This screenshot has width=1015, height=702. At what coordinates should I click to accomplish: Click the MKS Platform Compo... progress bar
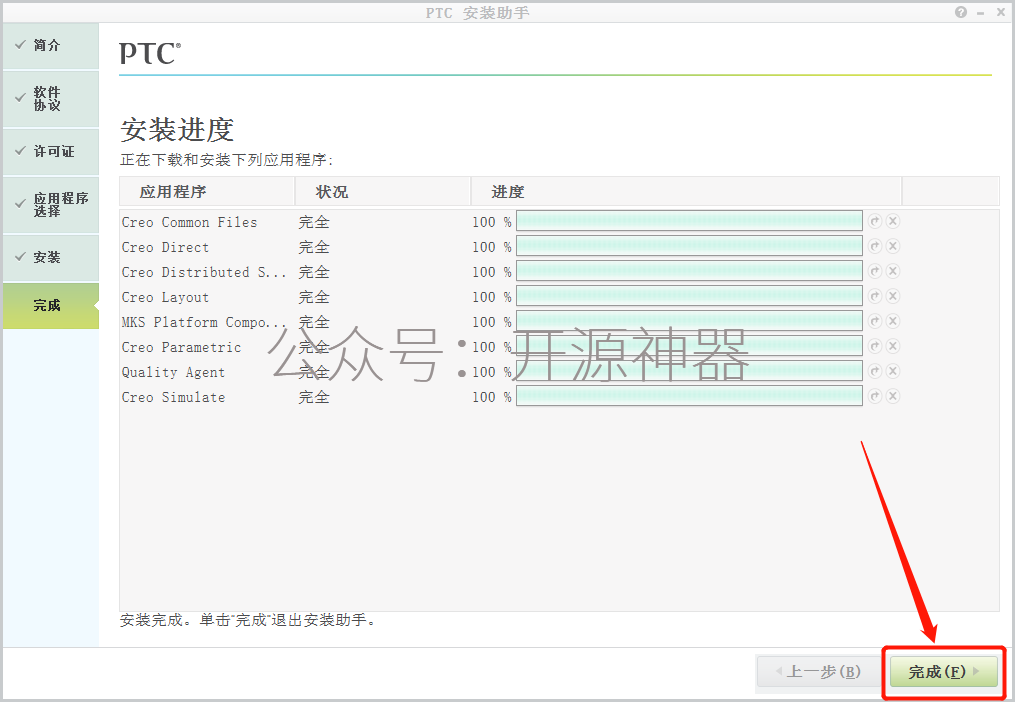click(689, 321)
